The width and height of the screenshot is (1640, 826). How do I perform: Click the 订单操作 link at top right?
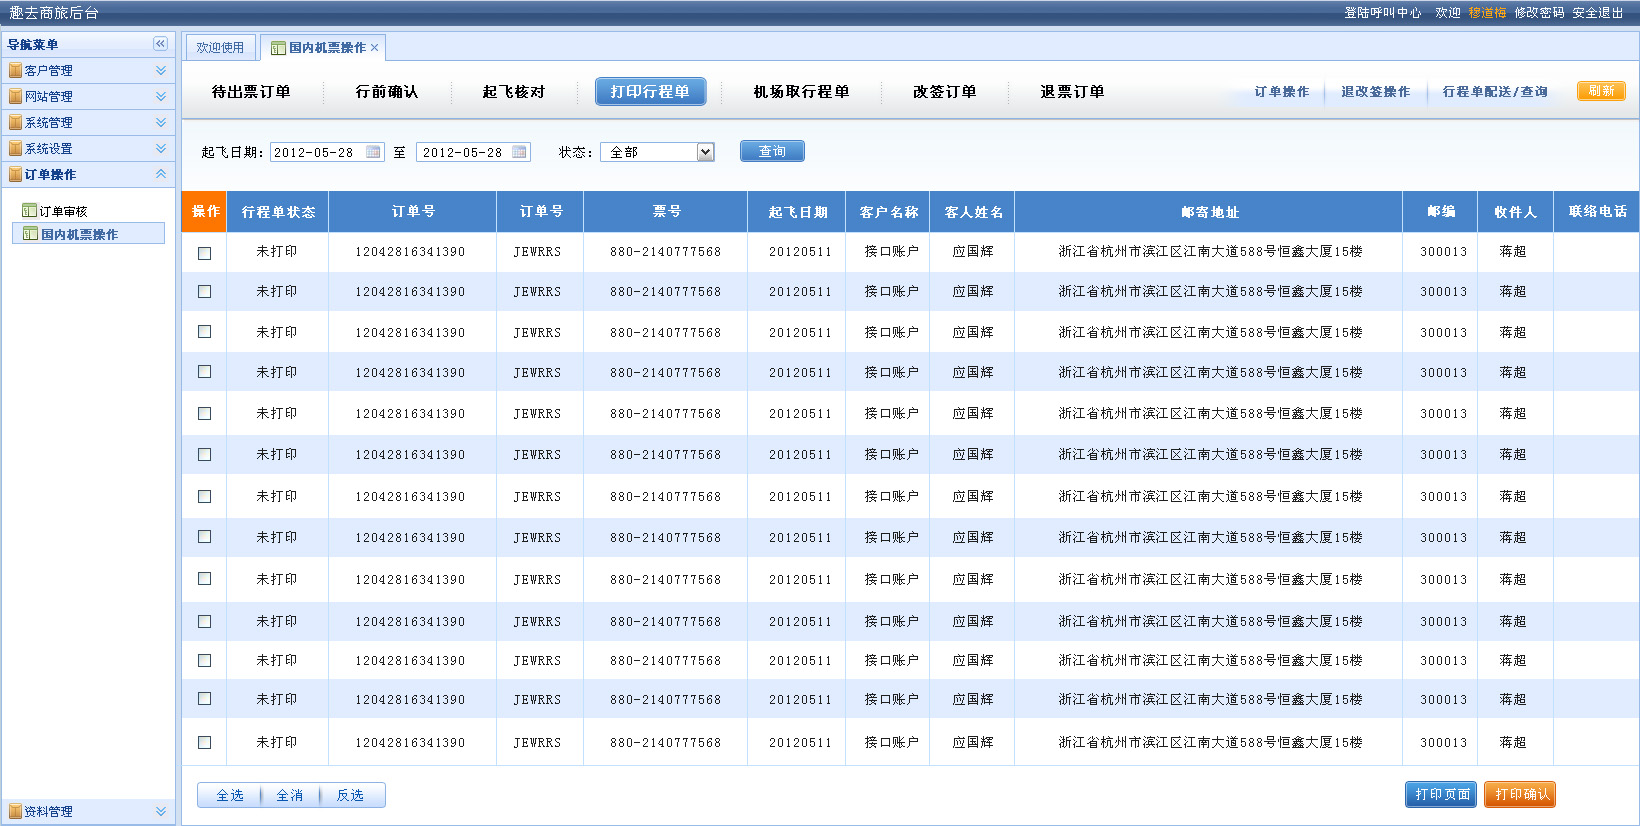coord(1282,92)
